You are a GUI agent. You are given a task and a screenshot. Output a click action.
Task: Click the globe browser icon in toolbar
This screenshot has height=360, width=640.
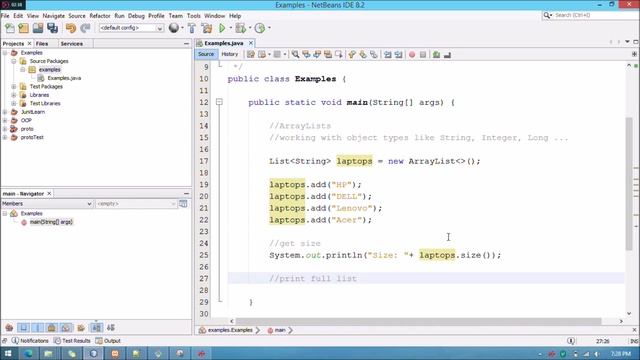pyautogui.click(x=174, y=28)
